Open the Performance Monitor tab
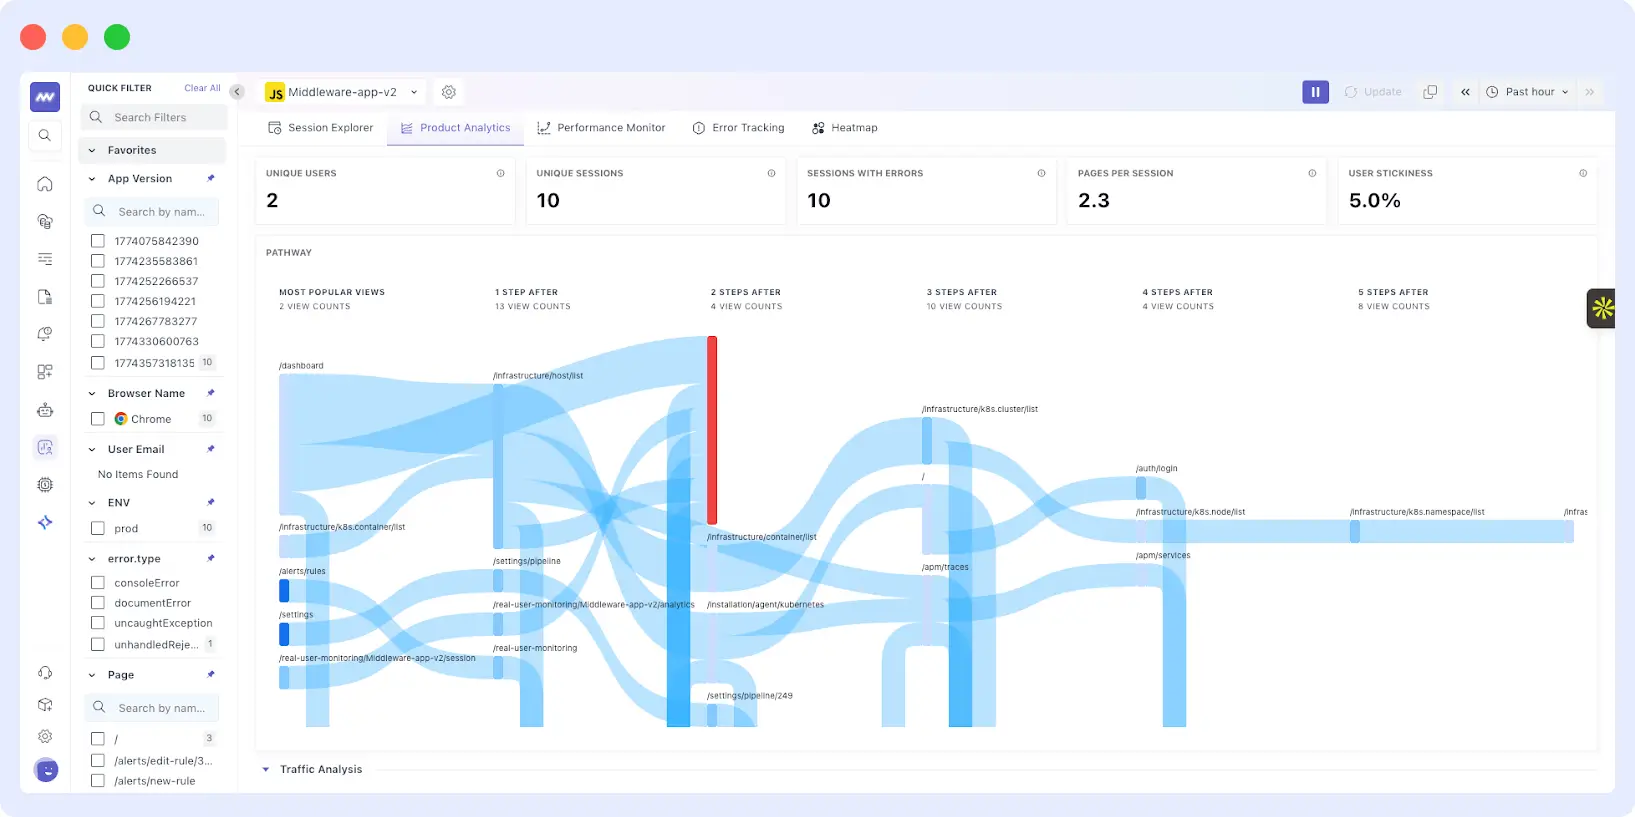 601,128
